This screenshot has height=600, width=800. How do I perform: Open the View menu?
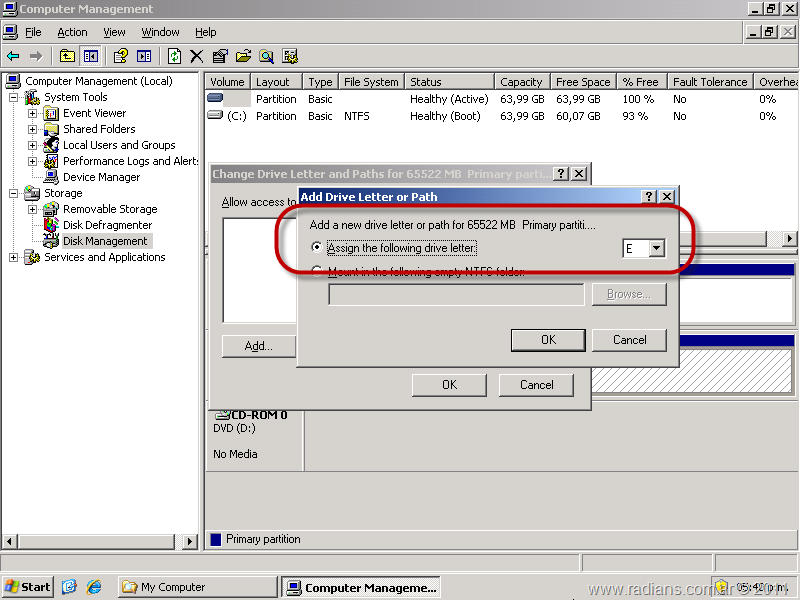click(x=114, y=32)
